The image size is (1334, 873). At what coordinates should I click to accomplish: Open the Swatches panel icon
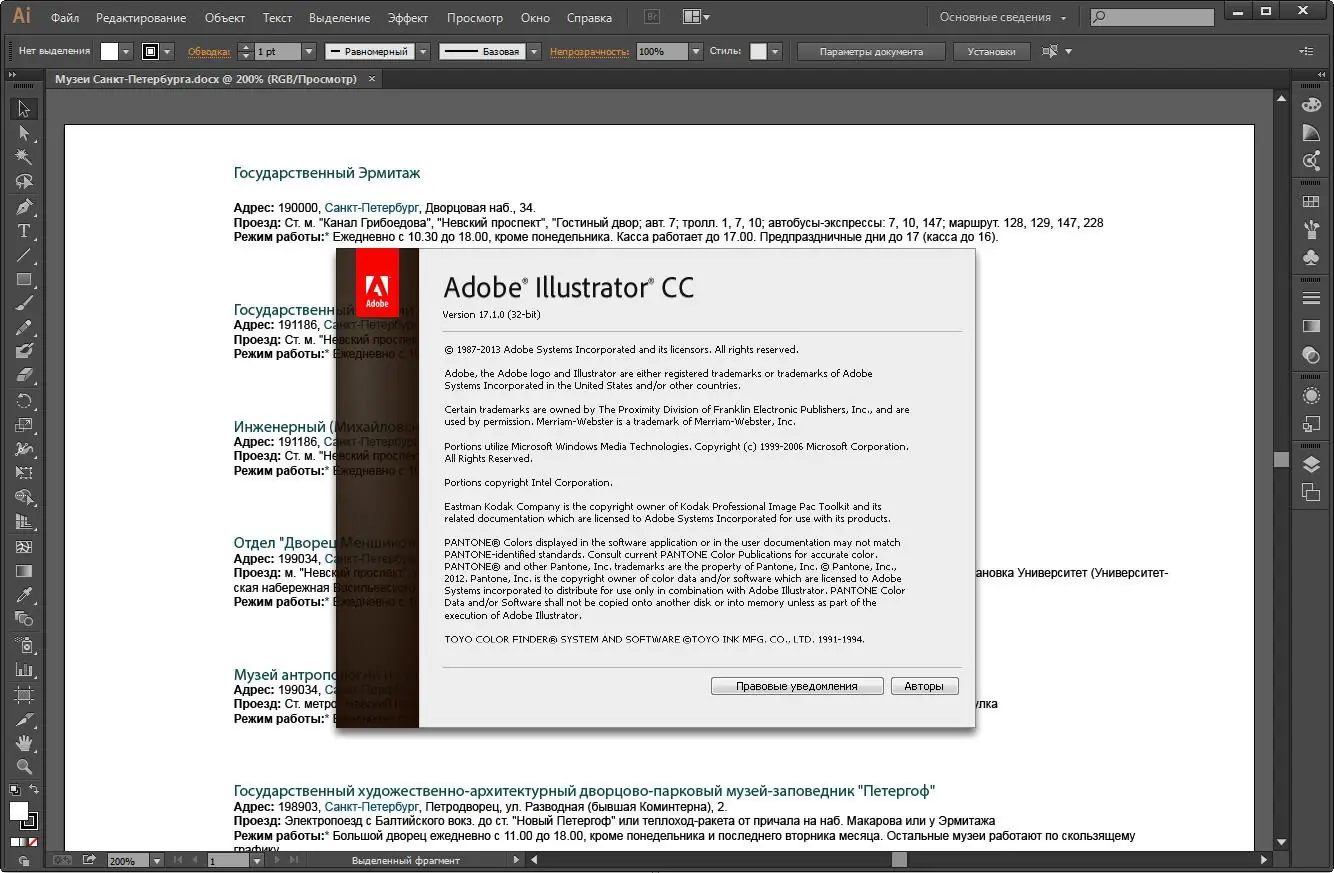coord(1311,201)
